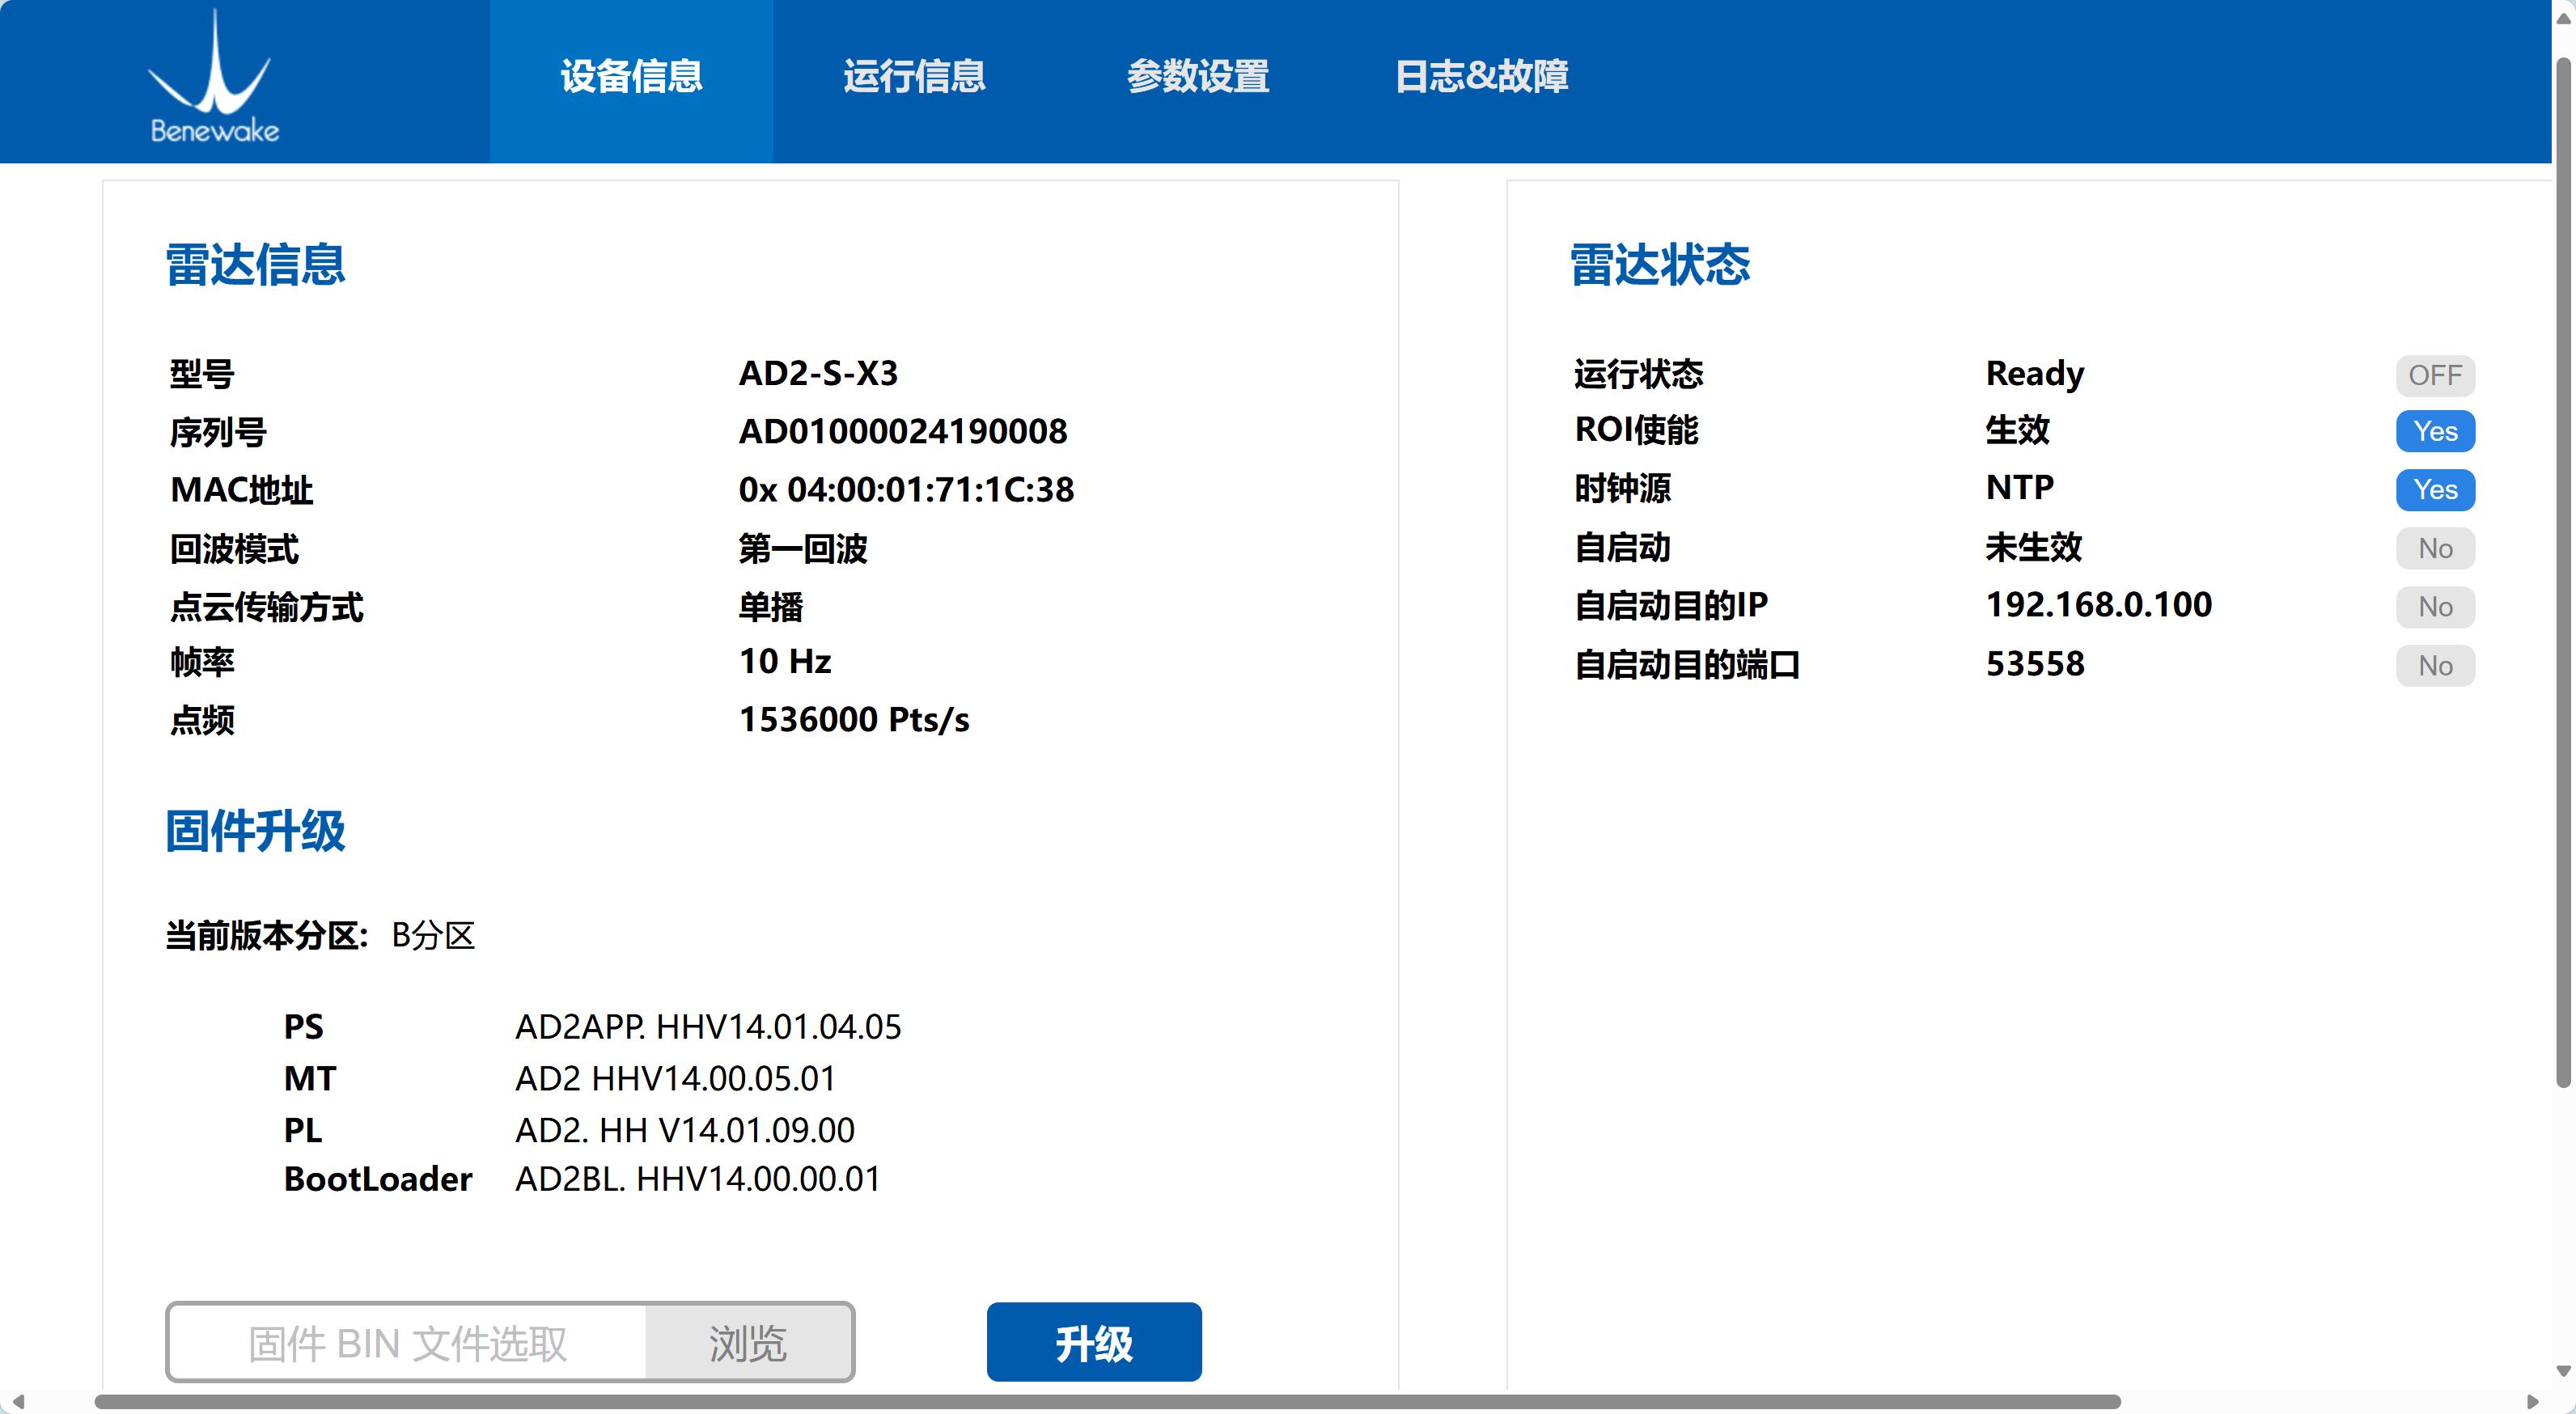Select the 单播 transmission value
This screenshot has width=2576, height=1414.
pos(771,607)
